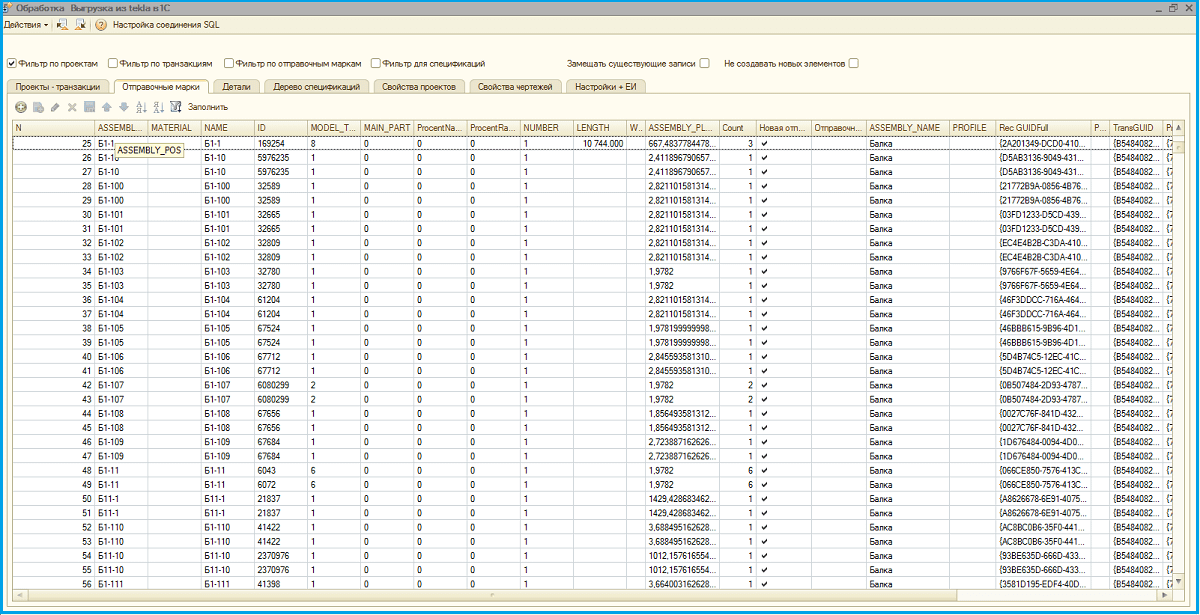This screenshot has width=1200, height=615.
Task: Open Настройка соединения SQL
Action: click(x=166, y=24)
